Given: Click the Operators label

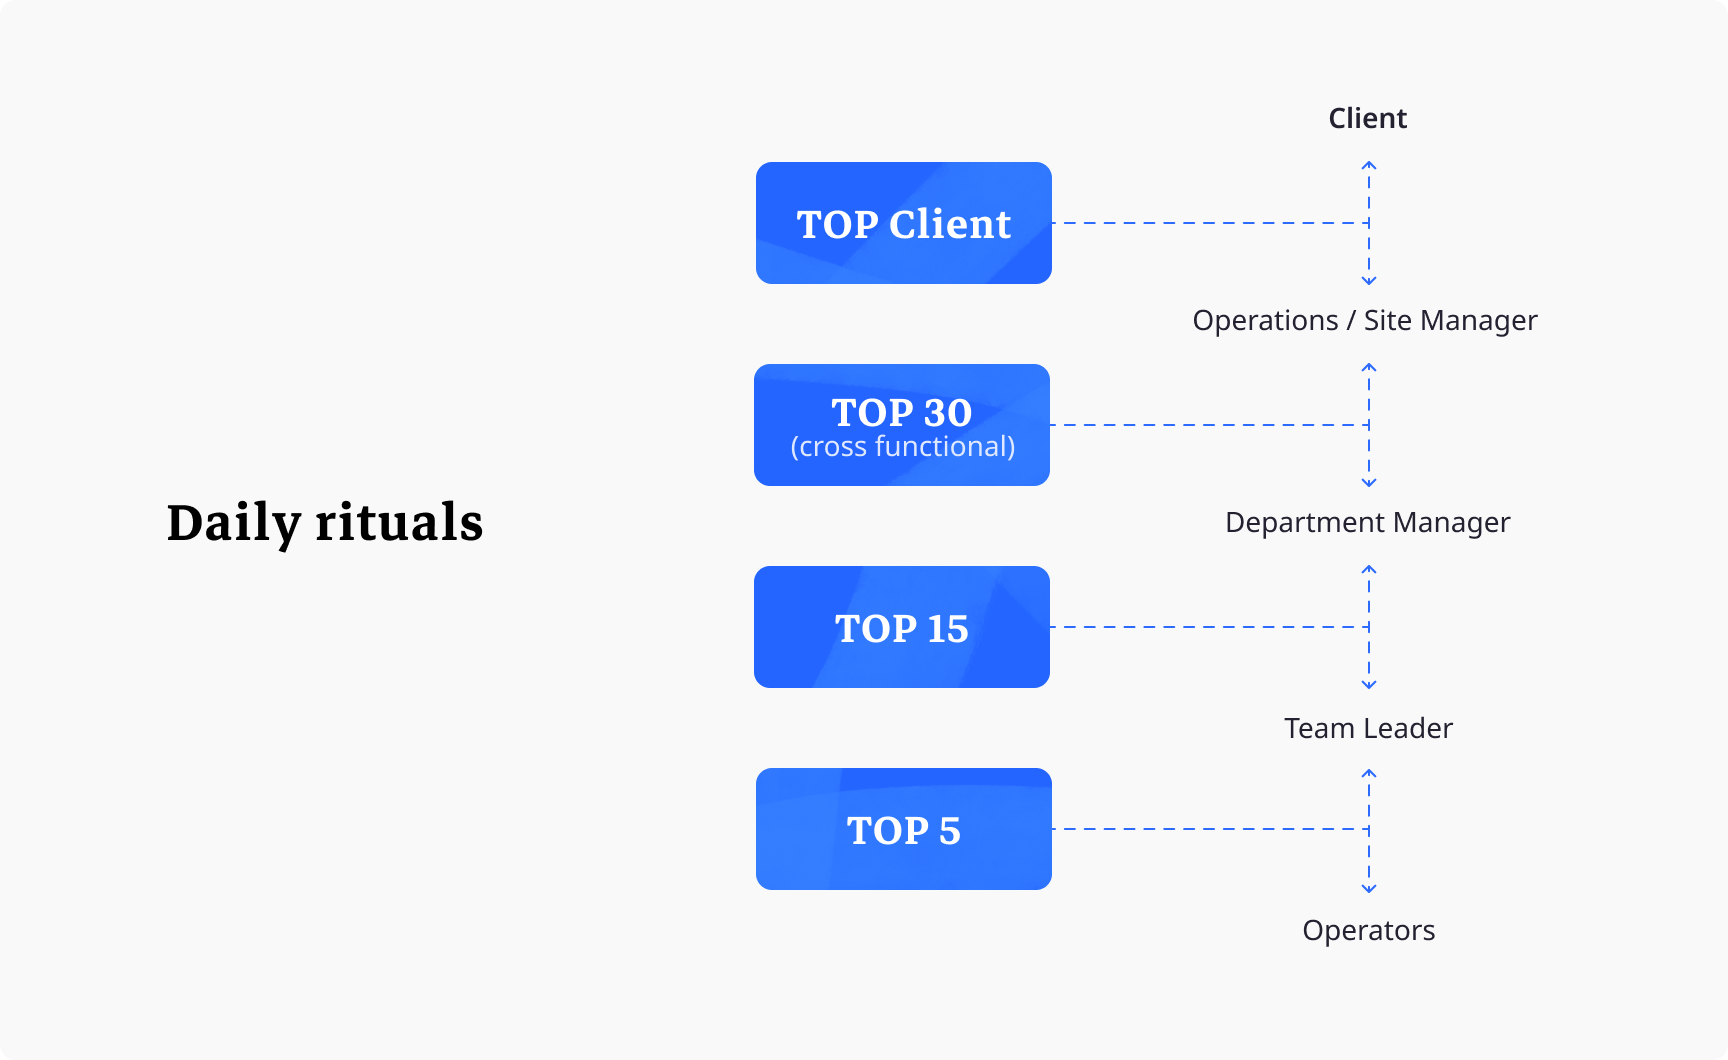Looking at the screenshot, I should (x=1368, y=930).
